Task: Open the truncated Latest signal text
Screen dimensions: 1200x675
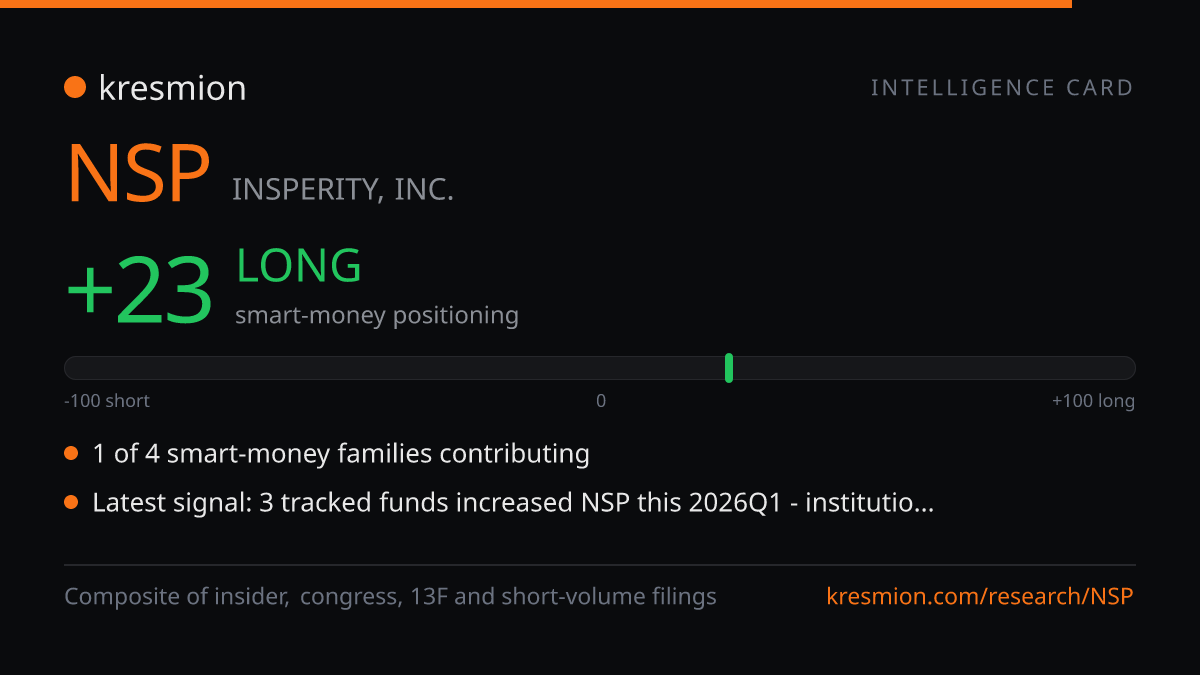Action: 513,502
